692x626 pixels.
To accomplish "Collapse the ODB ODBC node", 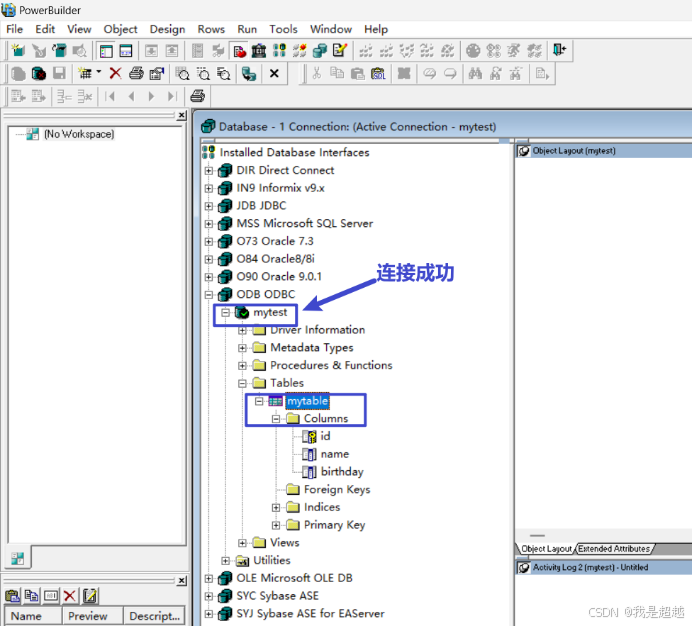I will coord(209,294).
